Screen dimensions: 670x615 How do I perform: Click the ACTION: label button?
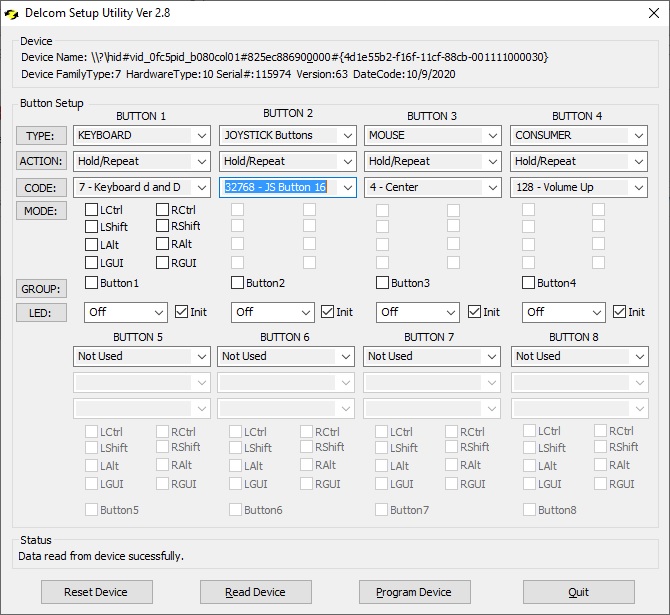tap(41, 161)
